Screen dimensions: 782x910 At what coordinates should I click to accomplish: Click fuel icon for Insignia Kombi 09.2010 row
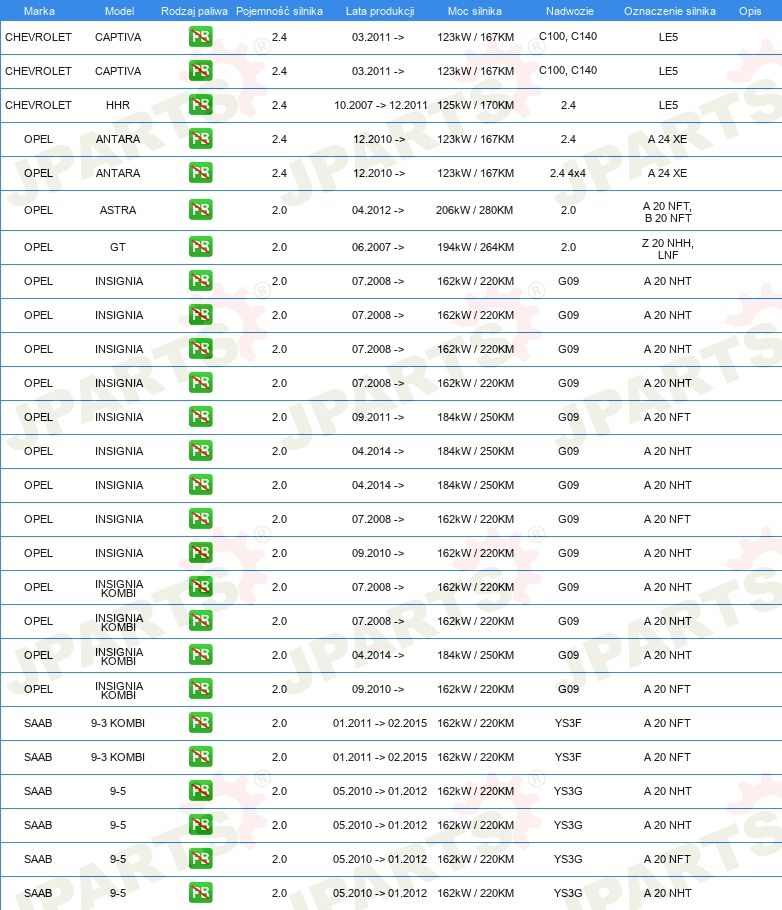tap(200, 689)
